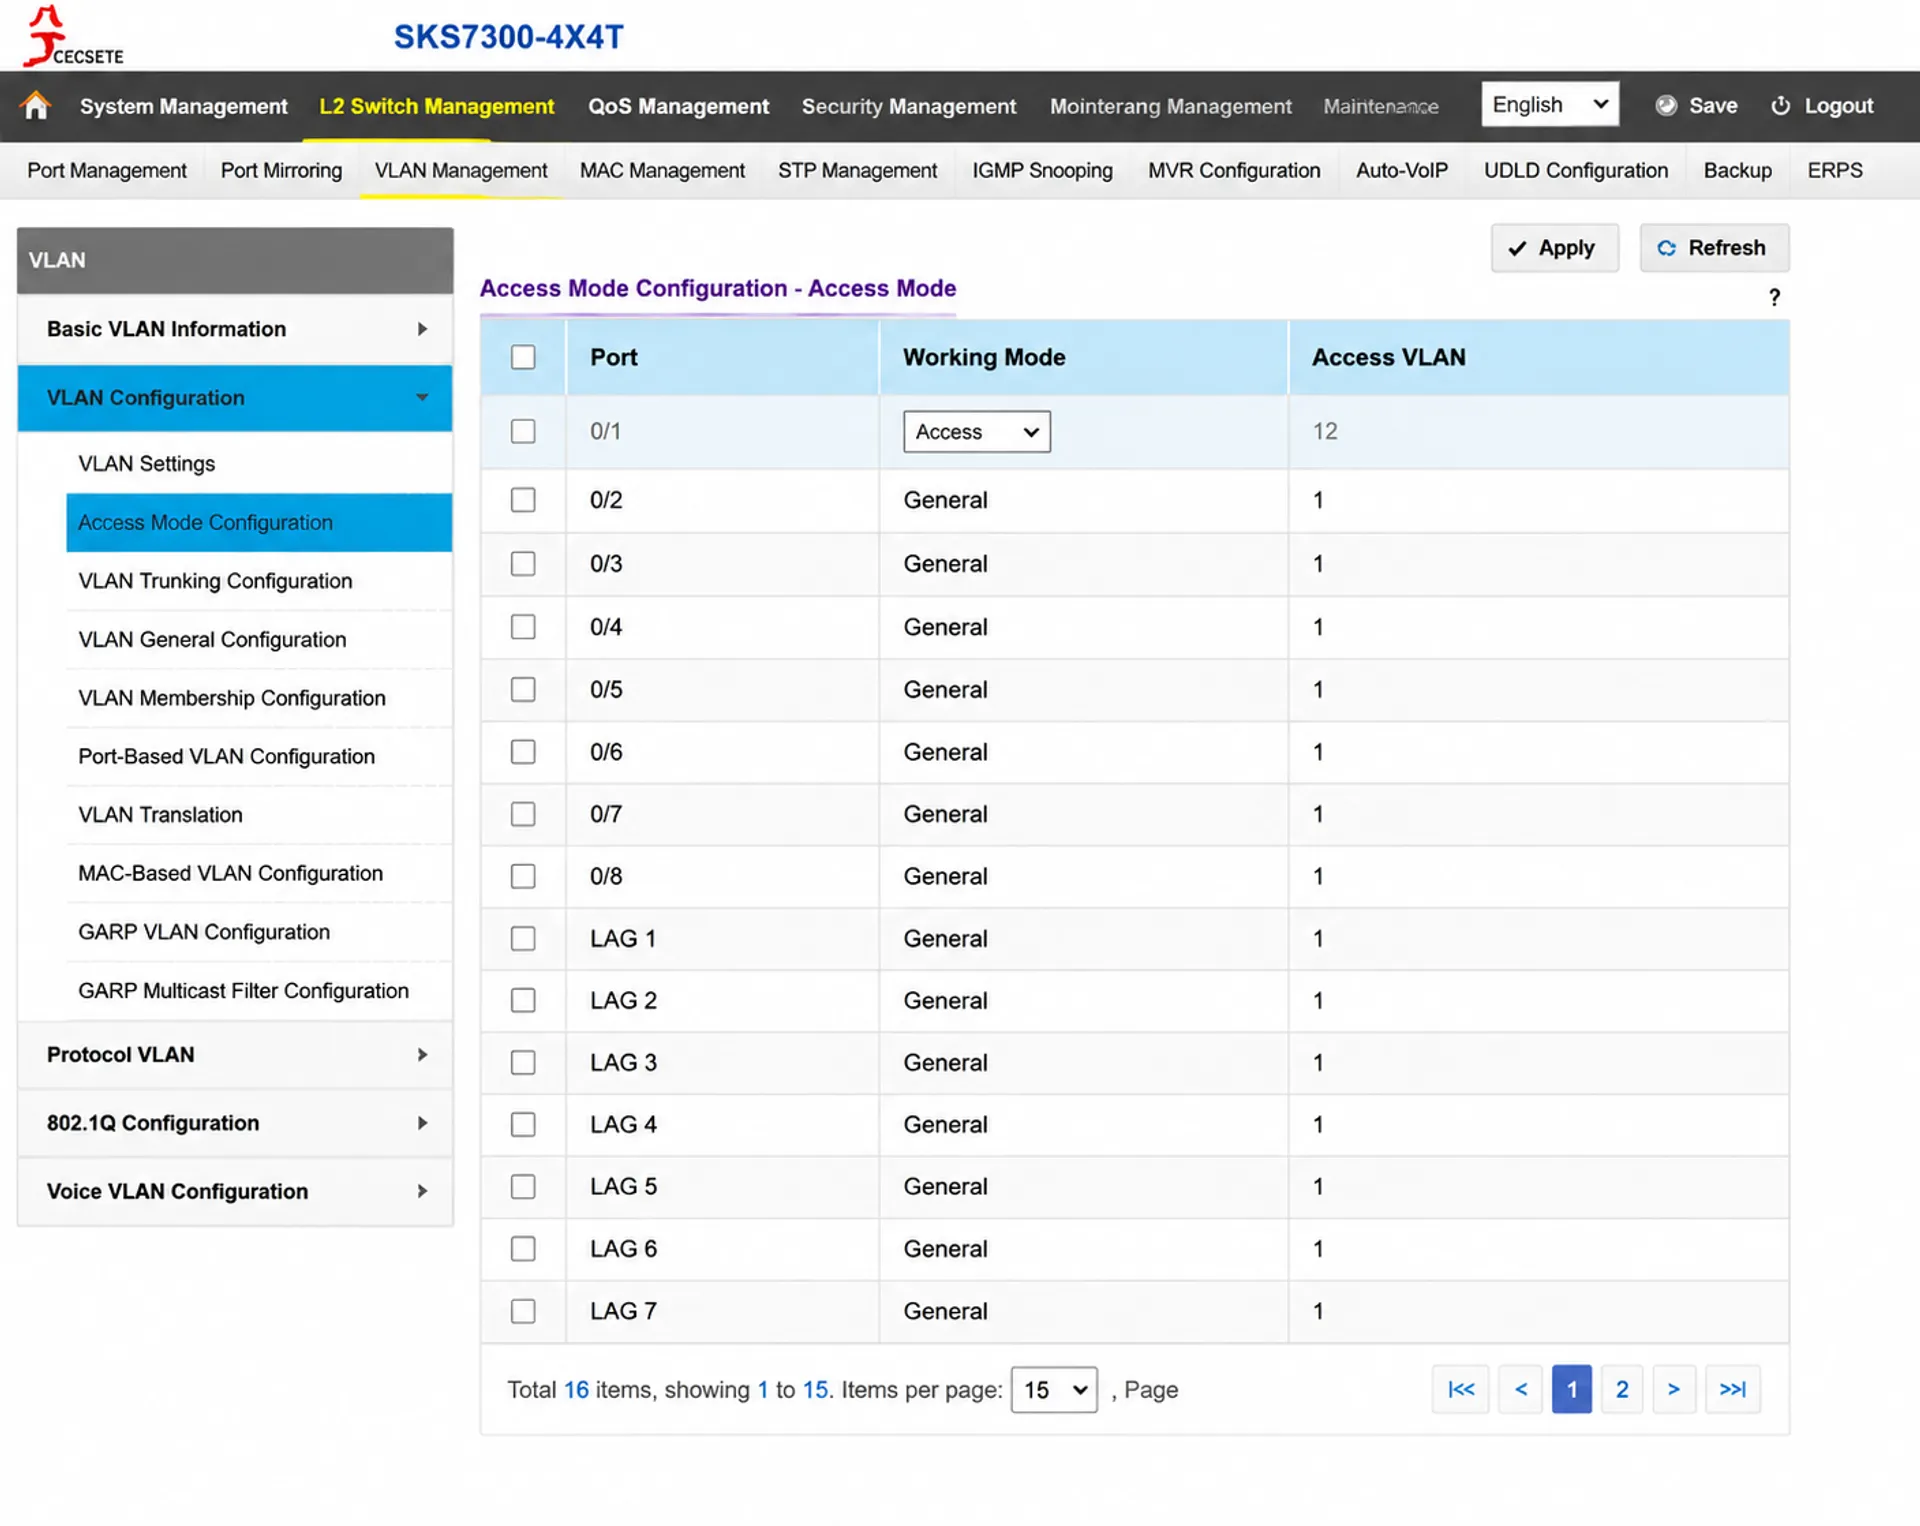
Task: Check the box for LAG 6
Action: coord(523,1248)
